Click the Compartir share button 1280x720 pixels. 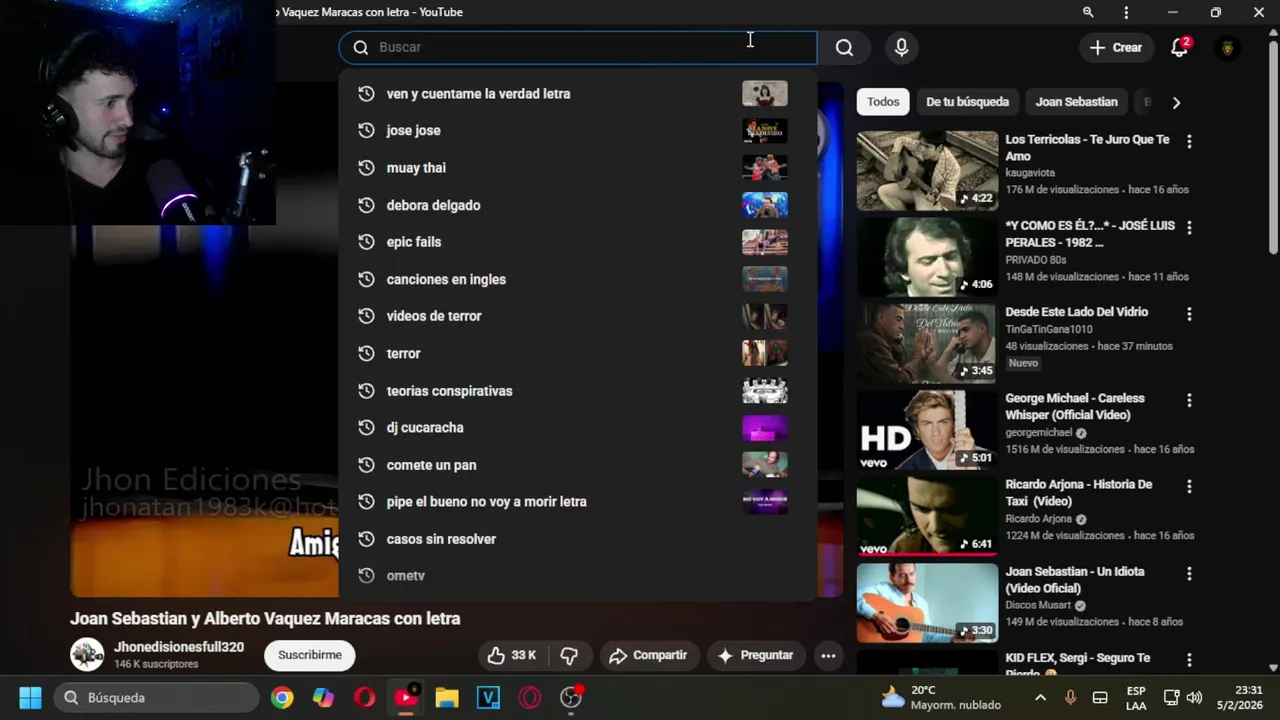[648, 656]
